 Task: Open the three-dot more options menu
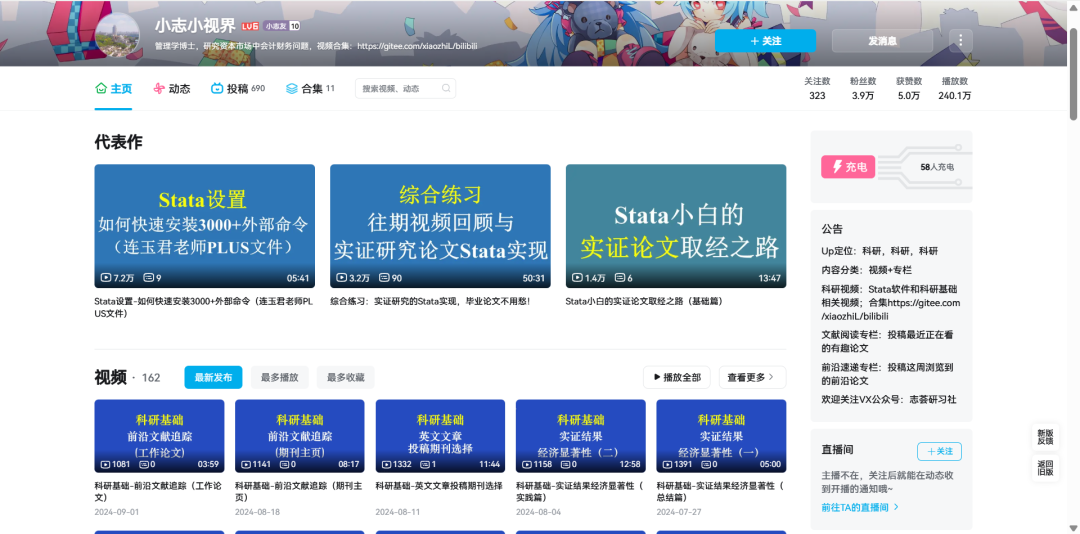[960, 40]
